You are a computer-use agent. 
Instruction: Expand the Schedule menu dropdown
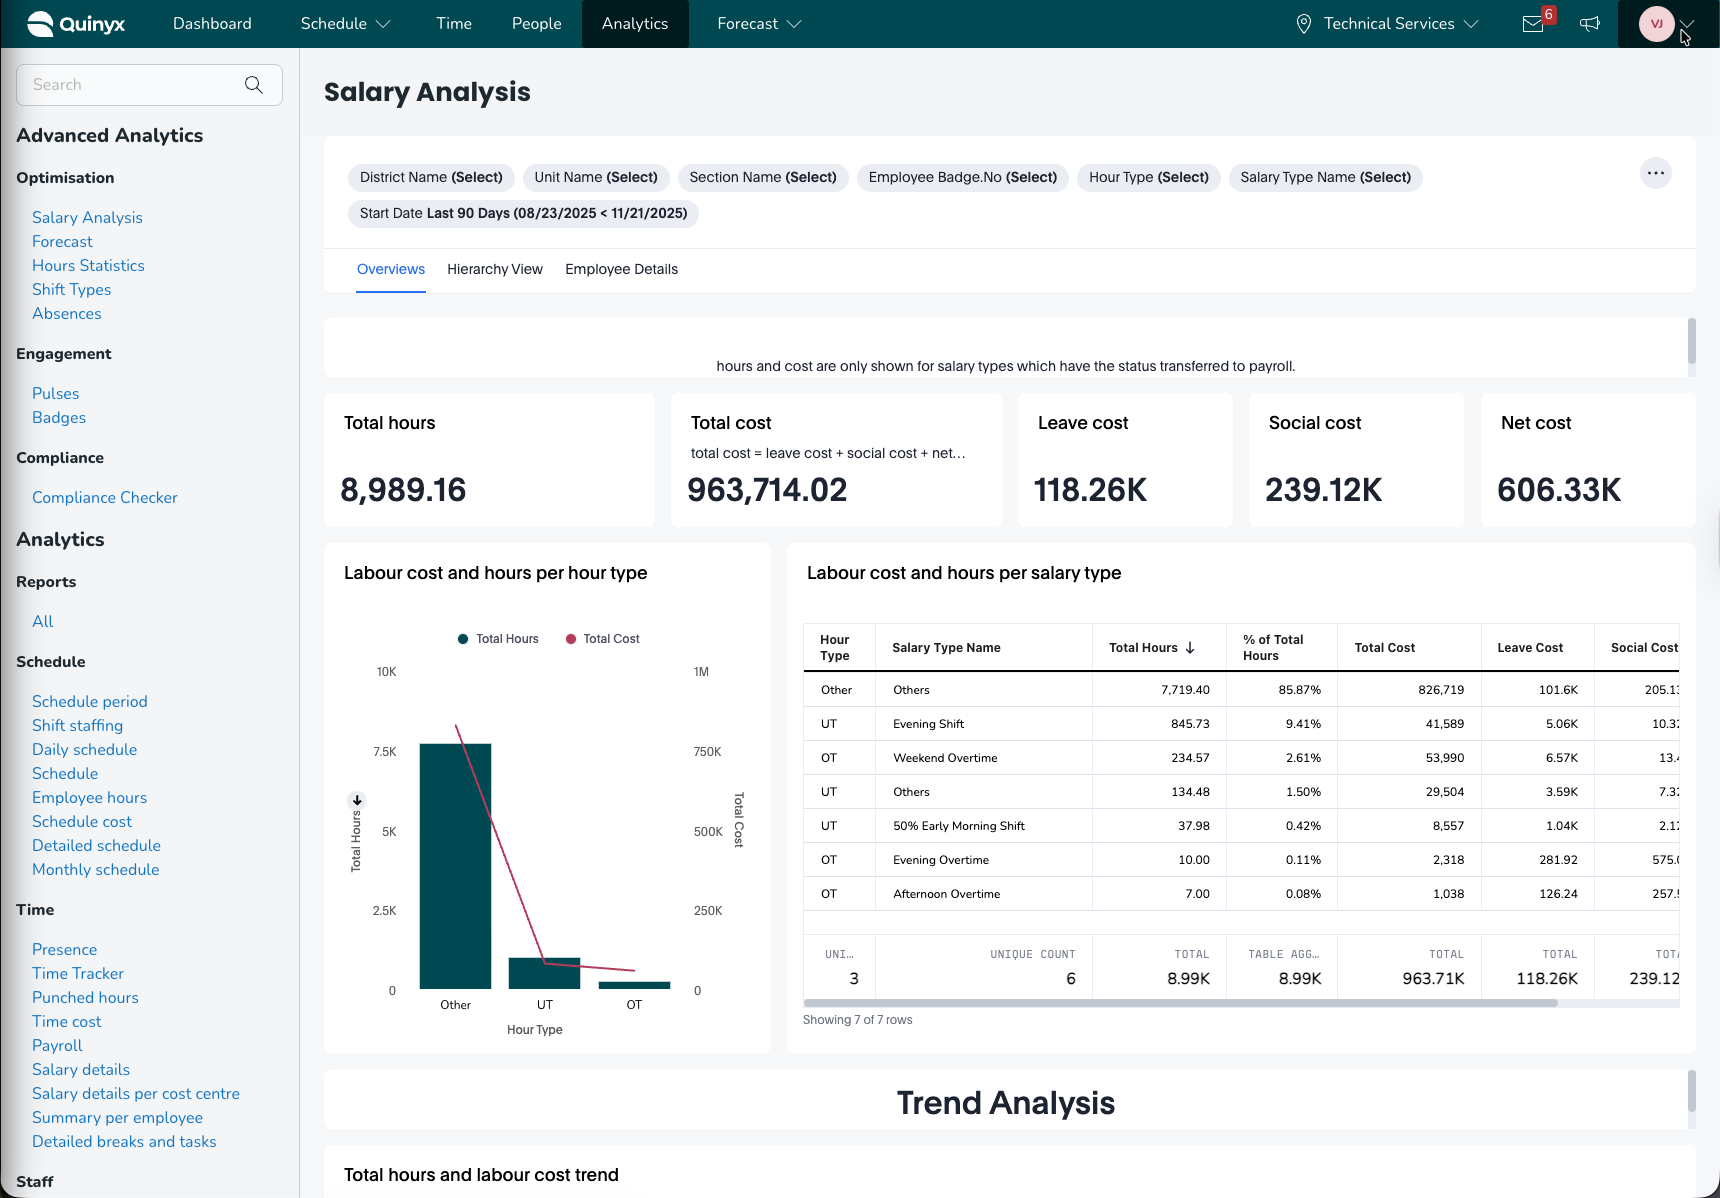pyautogui.click(x=345, y=24)
